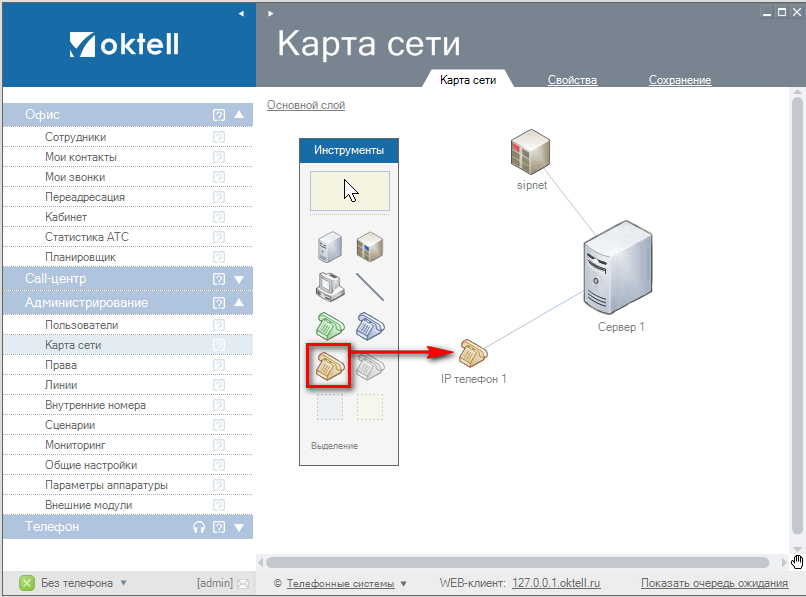The height and width of the screenshot is (597, 806).
Task: Switch to the Свойства tab
Action: pos(572,80)
